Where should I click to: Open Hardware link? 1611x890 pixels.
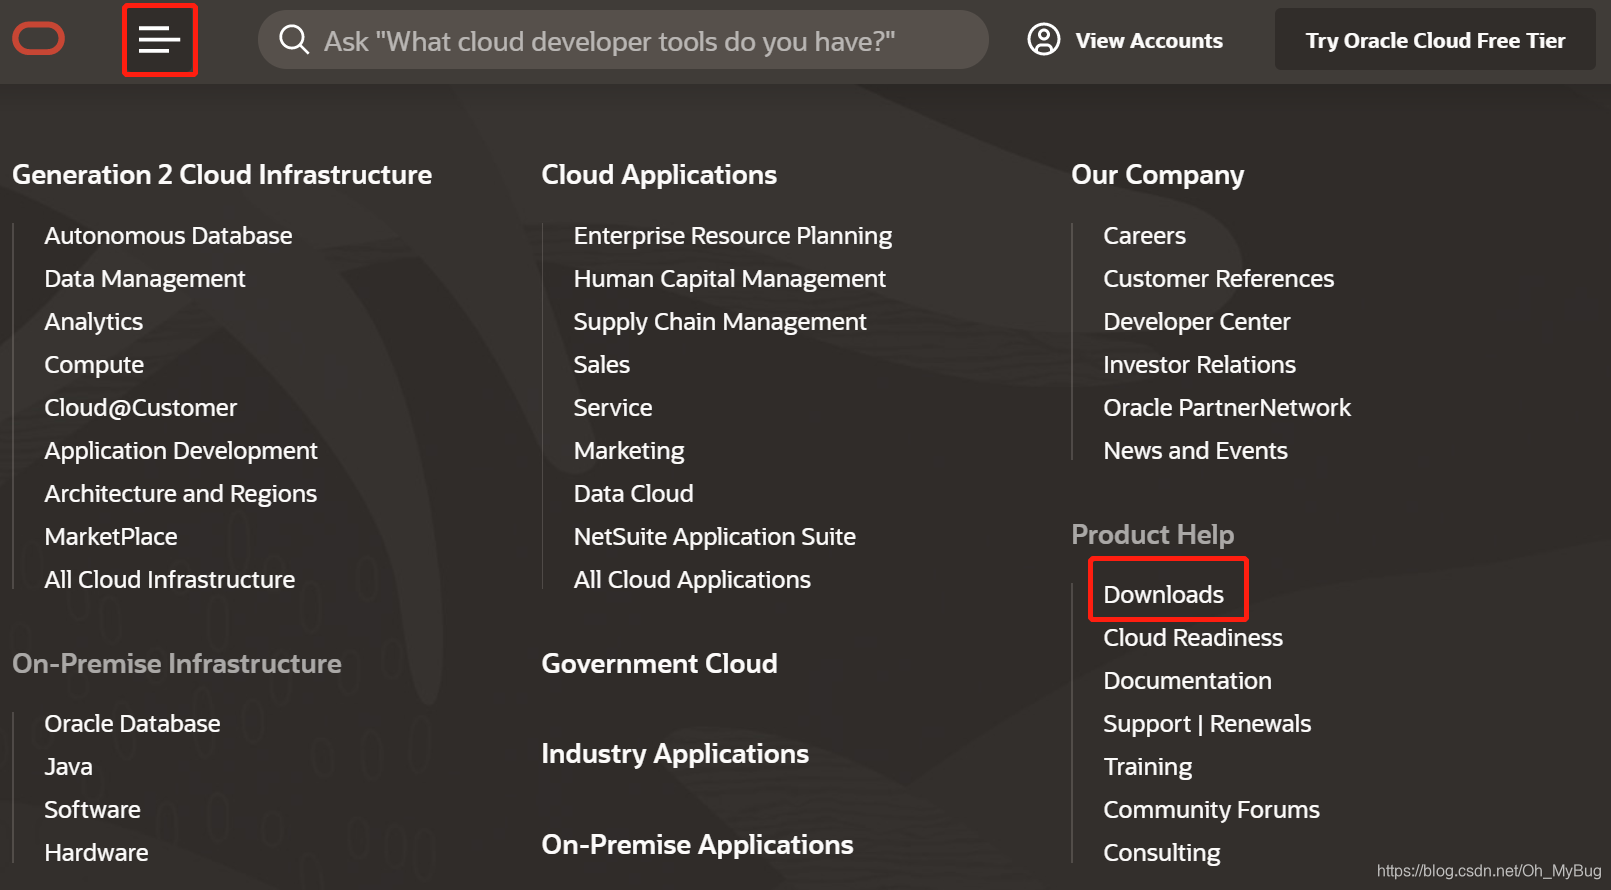96,853
